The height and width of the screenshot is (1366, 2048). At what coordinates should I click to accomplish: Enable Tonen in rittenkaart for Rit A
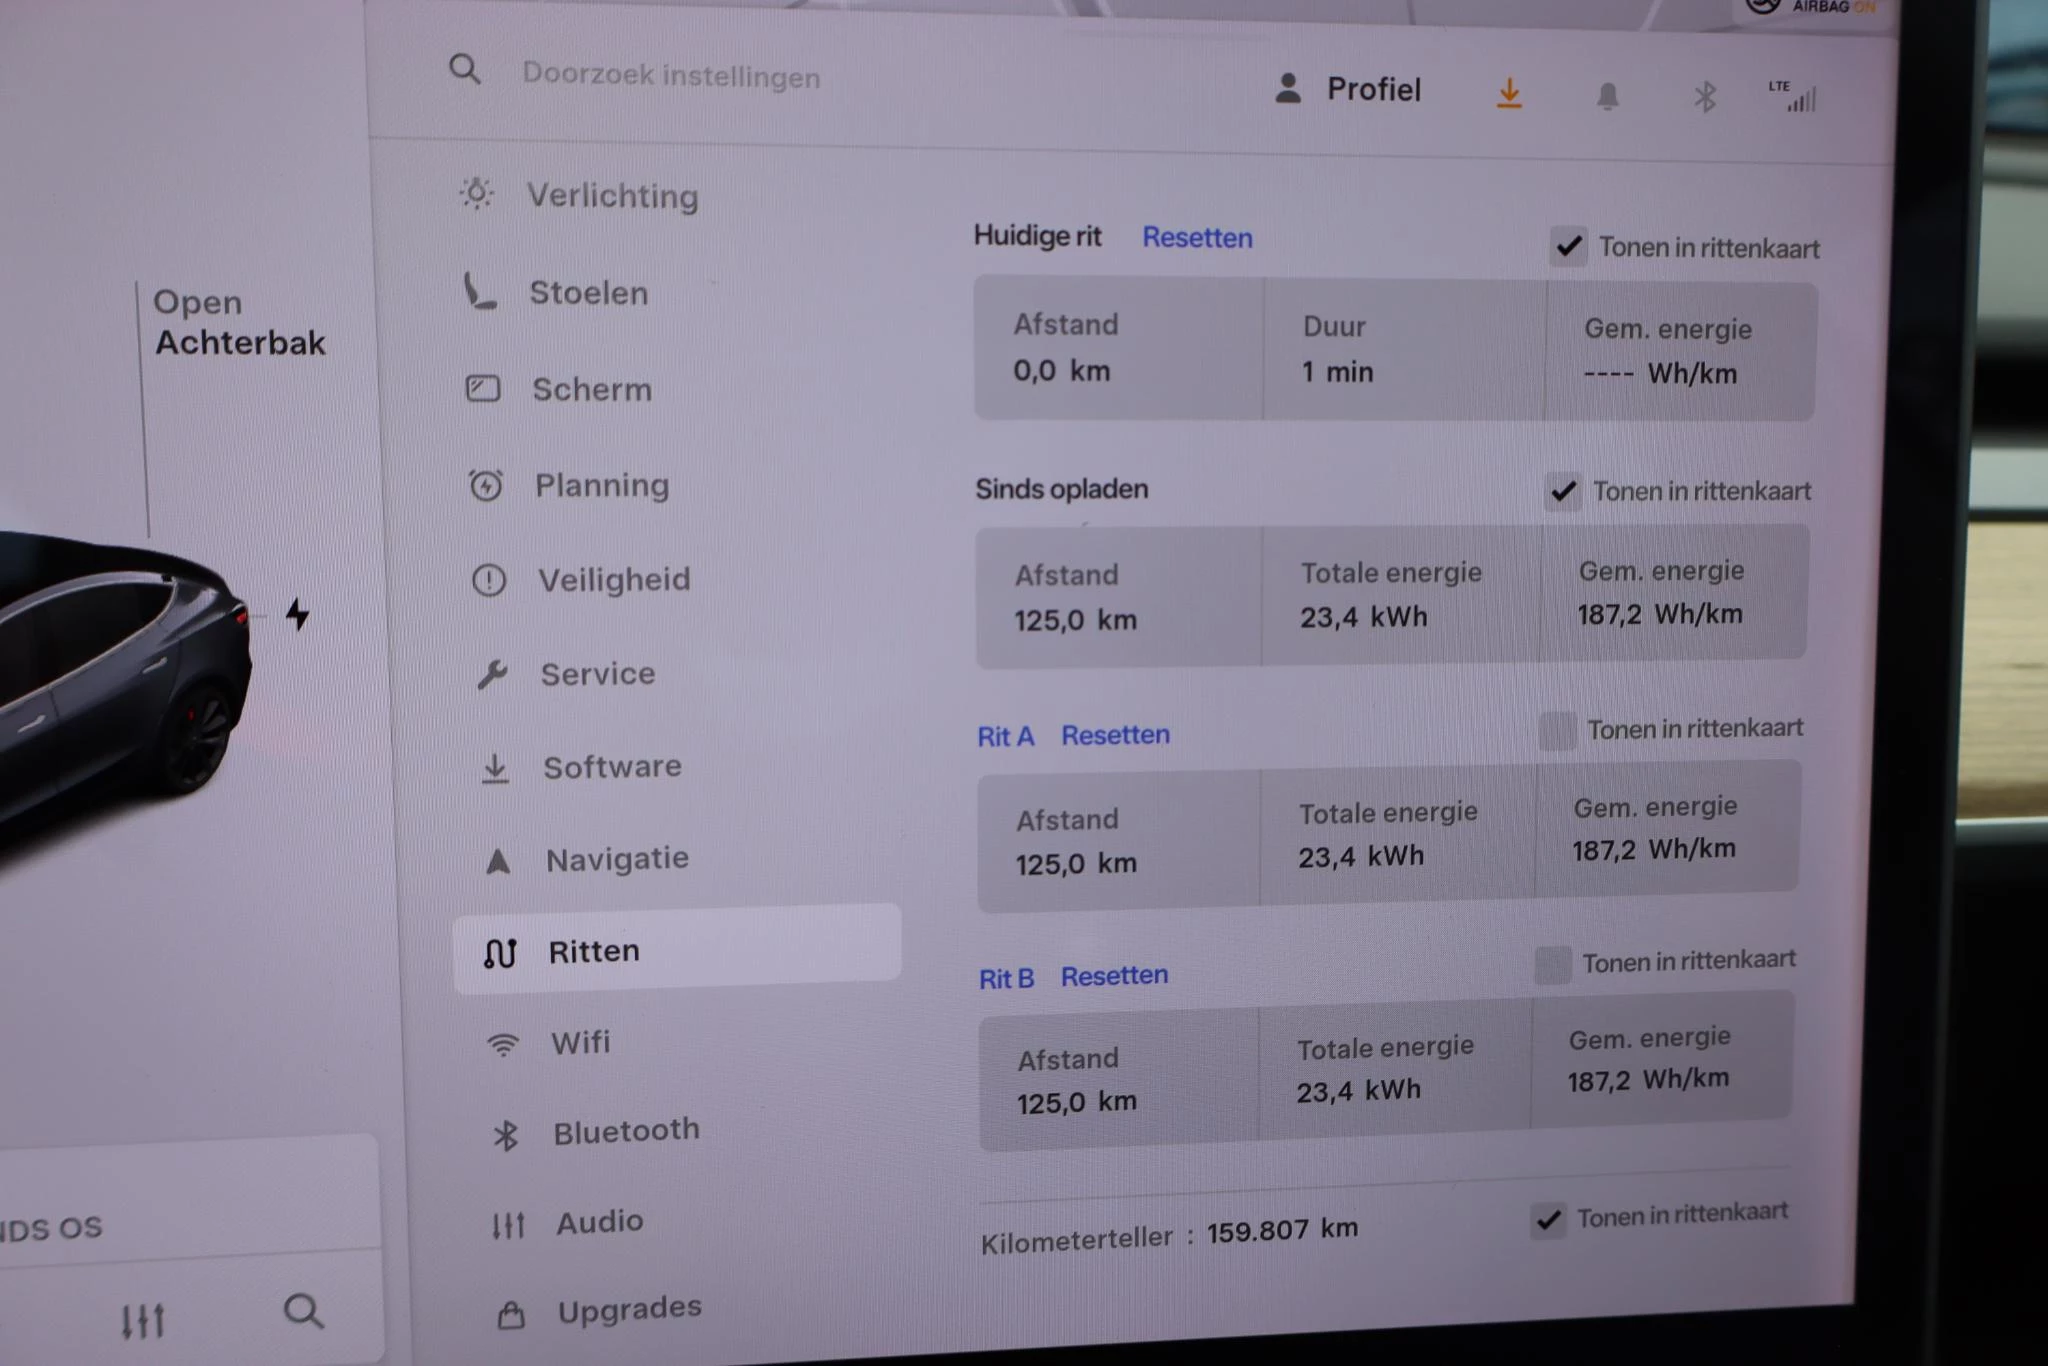(x=1556, y=731)
